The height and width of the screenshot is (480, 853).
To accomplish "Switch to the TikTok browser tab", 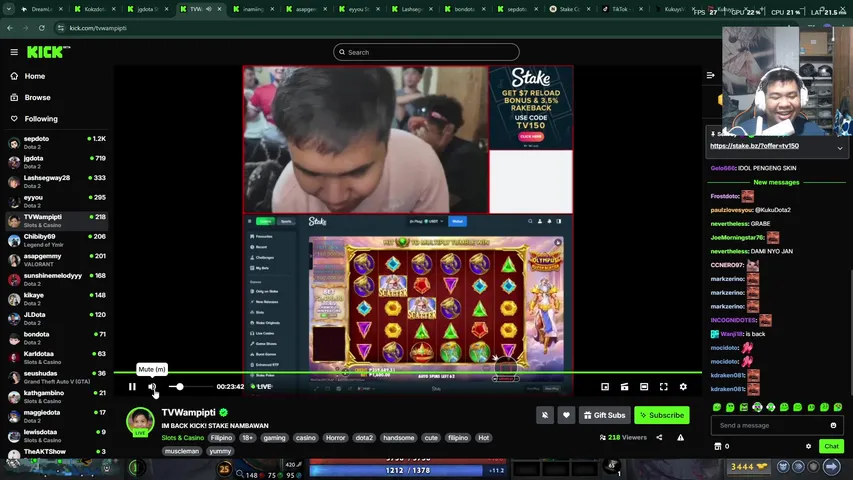I will pyautogui.click(x=622, y=9).
